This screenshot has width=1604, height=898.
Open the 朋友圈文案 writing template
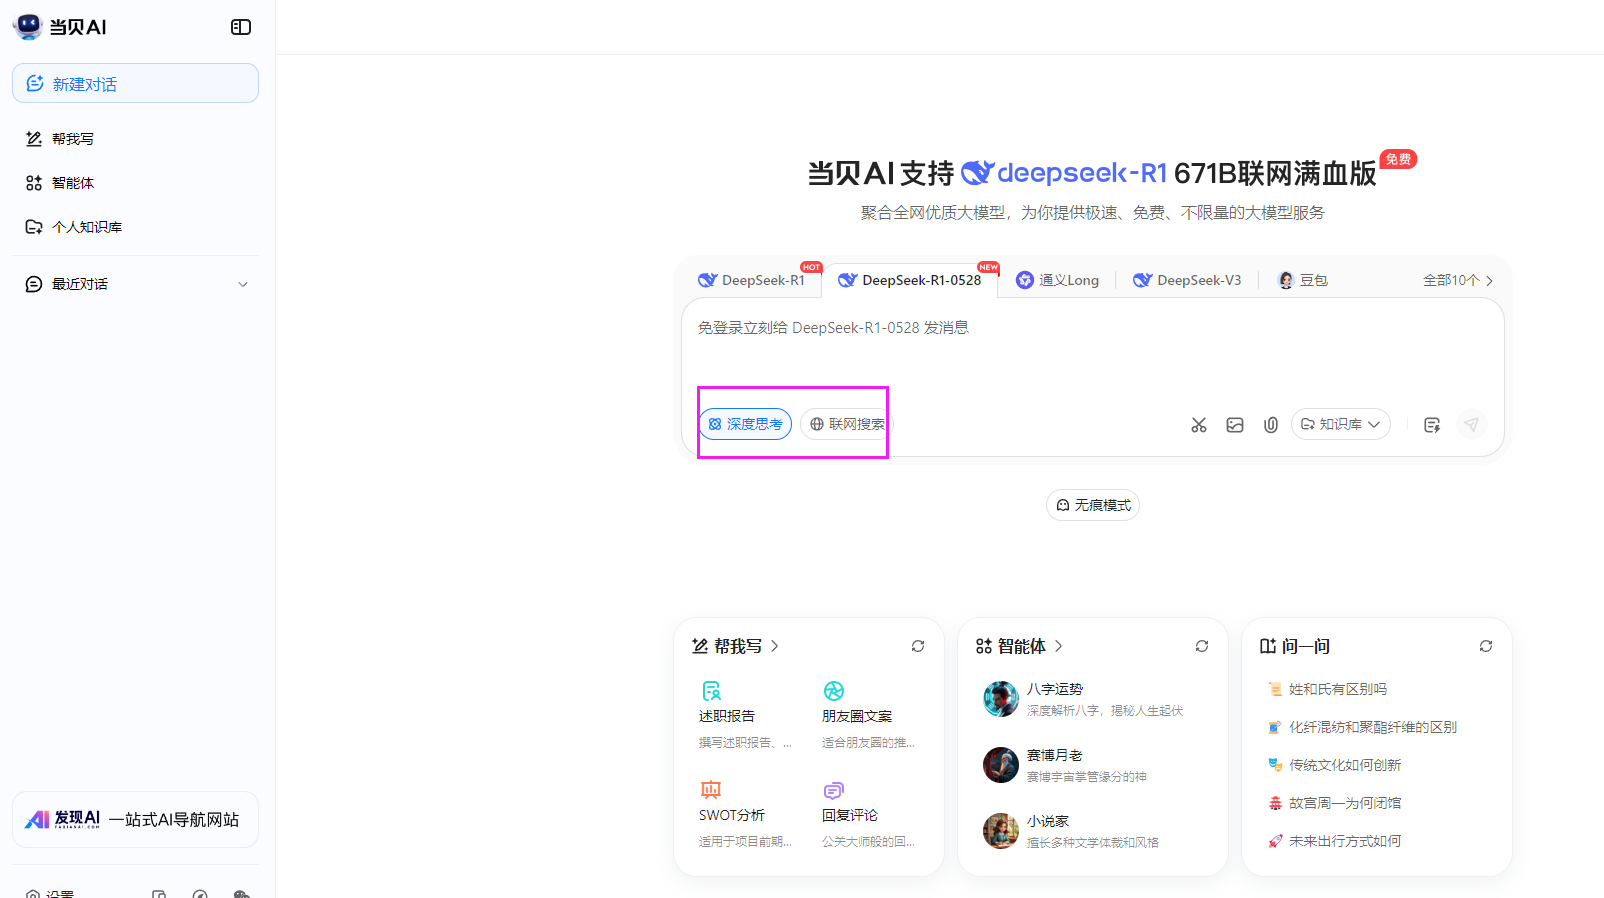coord(869,715)
